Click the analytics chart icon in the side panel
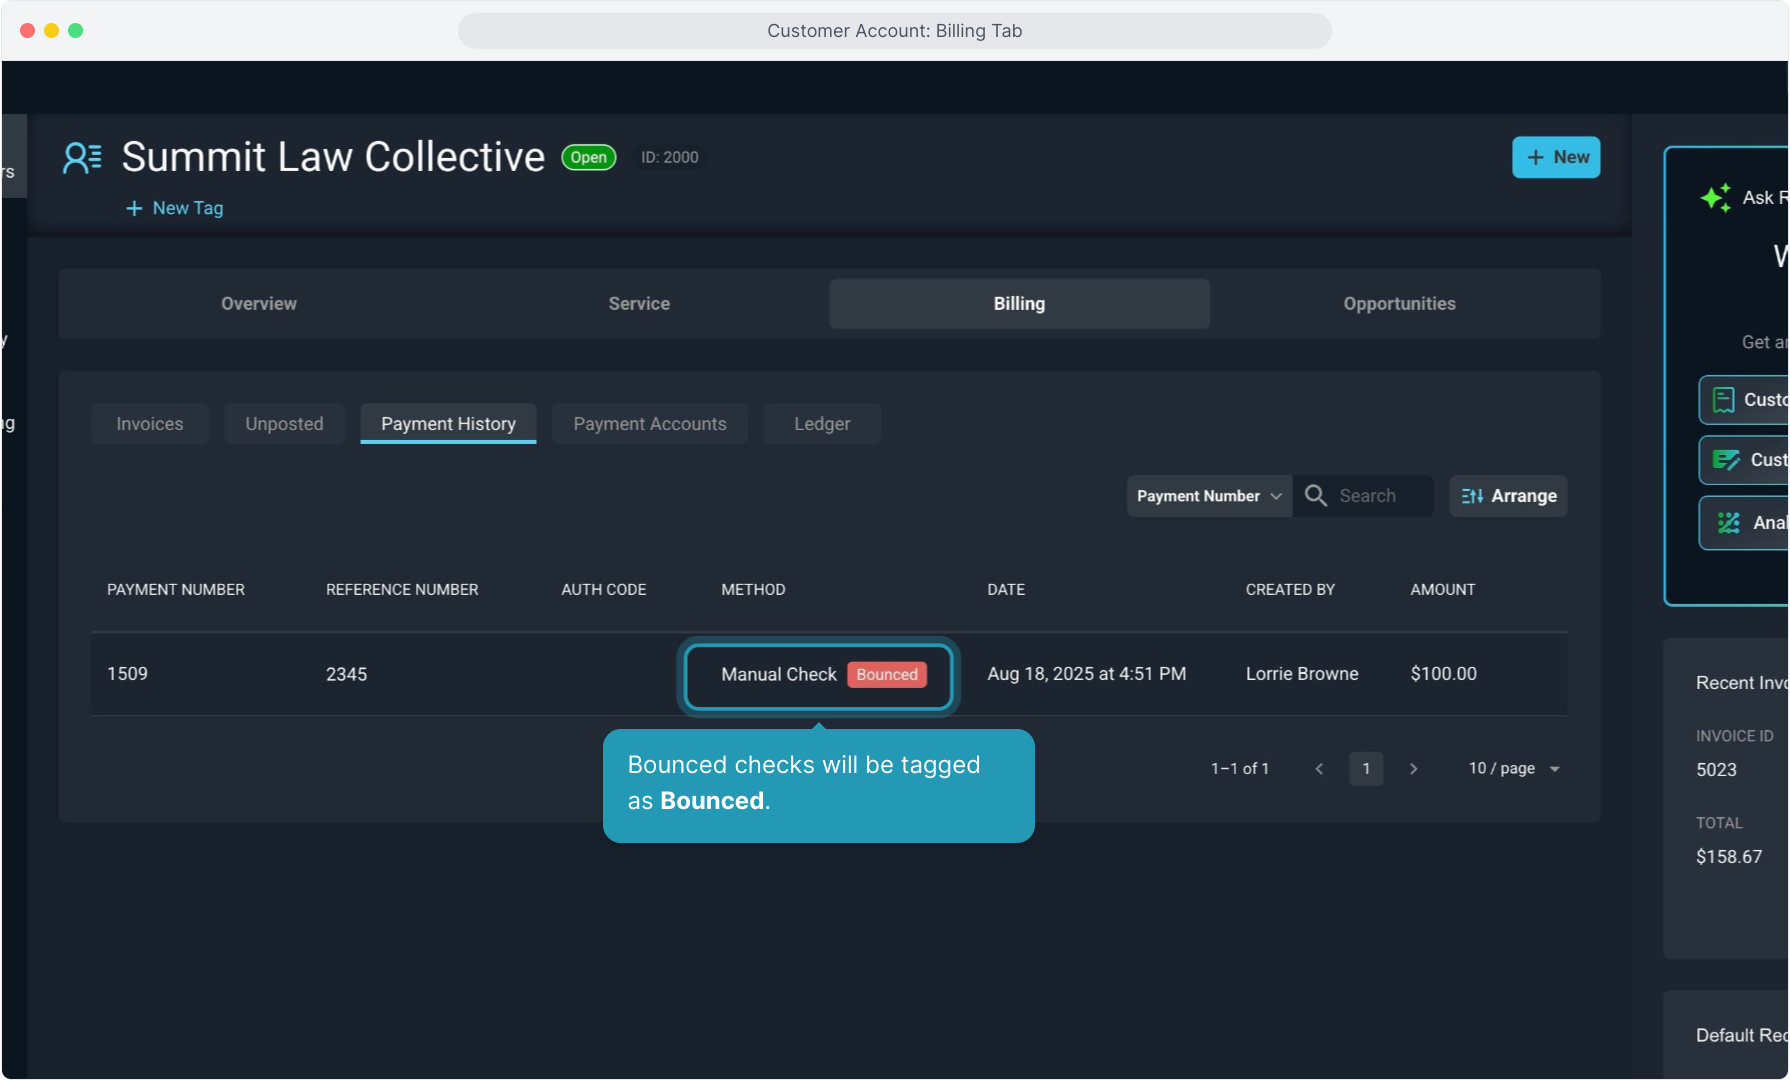The width and height of the screenshot is (1790, 1080). point(1728,523)
